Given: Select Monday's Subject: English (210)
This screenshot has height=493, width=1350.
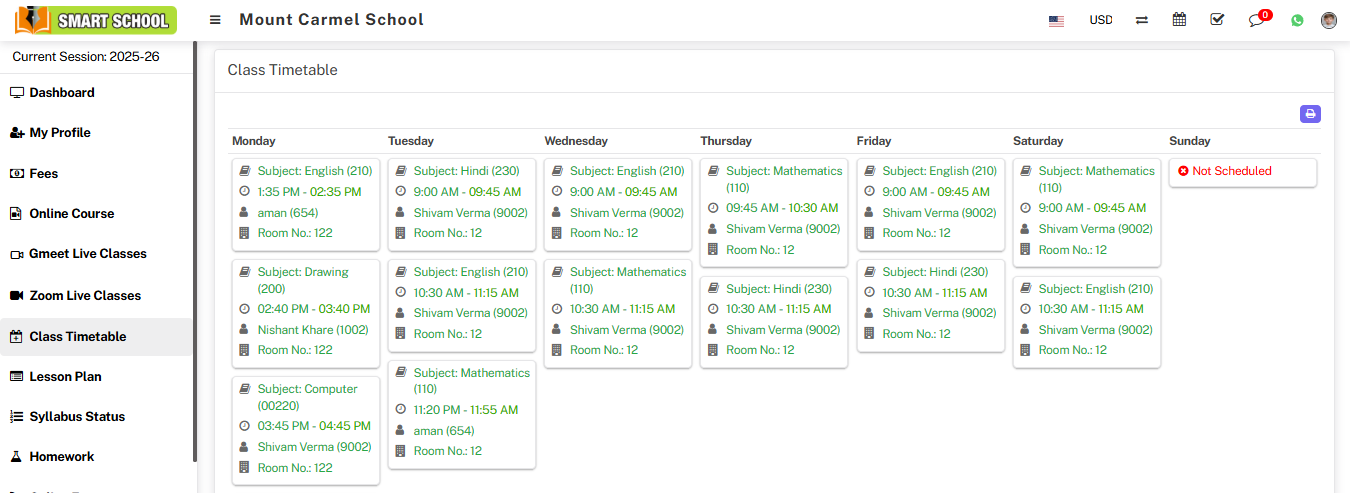Looking at the screenshot, I should [x=315, y=171].
